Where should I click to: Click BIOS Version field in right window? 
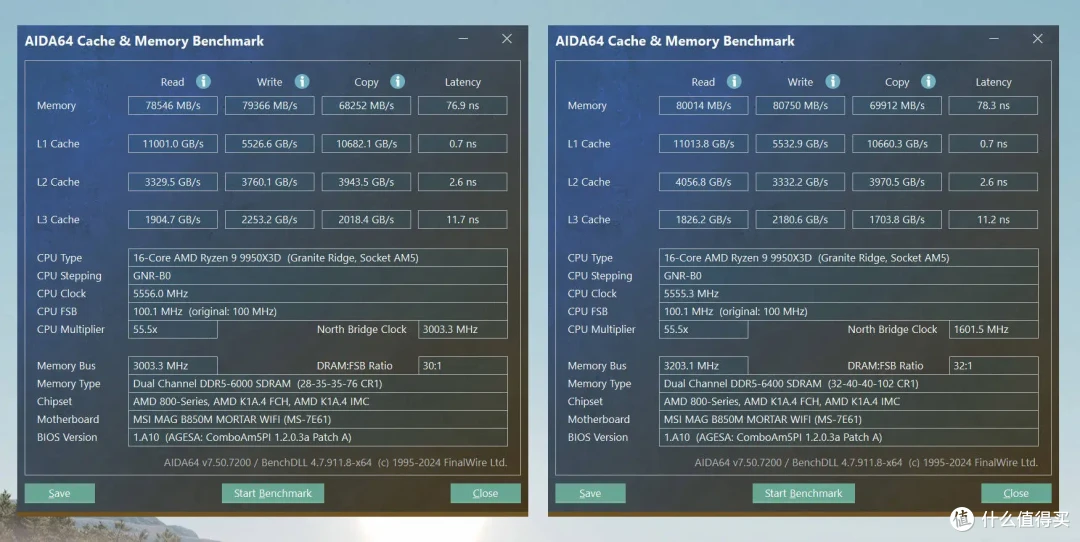849,437
